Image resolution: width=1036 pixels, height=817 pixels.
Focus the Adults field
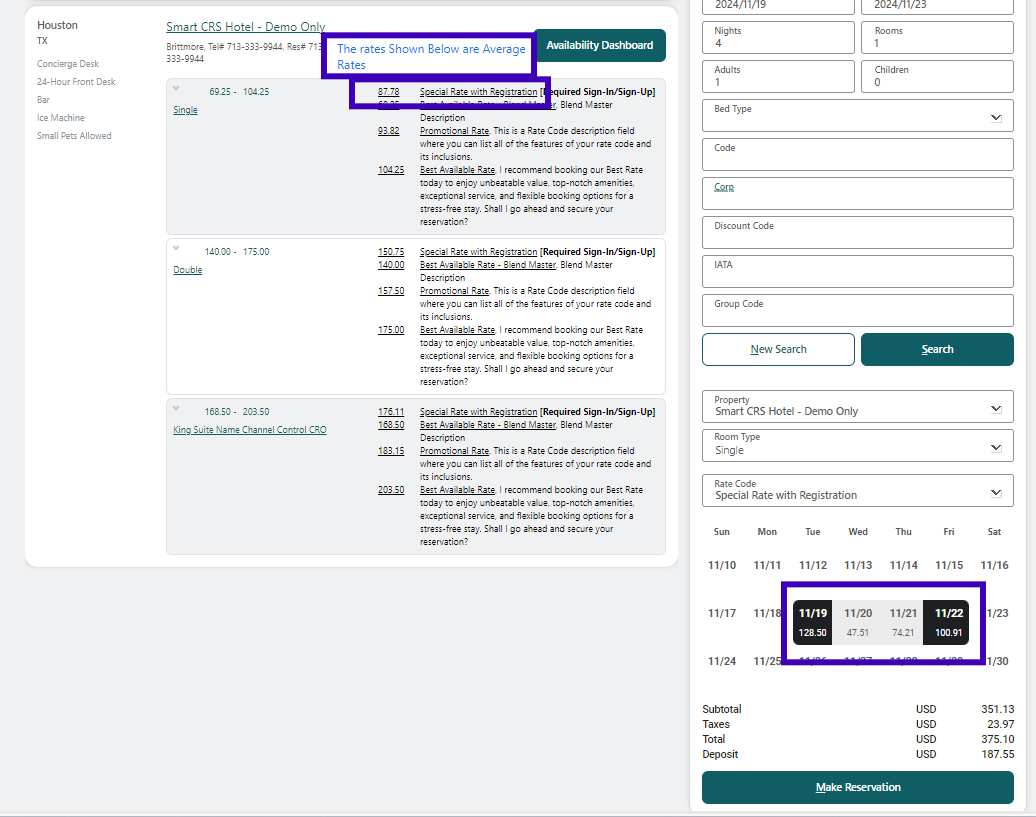(778, 77)
